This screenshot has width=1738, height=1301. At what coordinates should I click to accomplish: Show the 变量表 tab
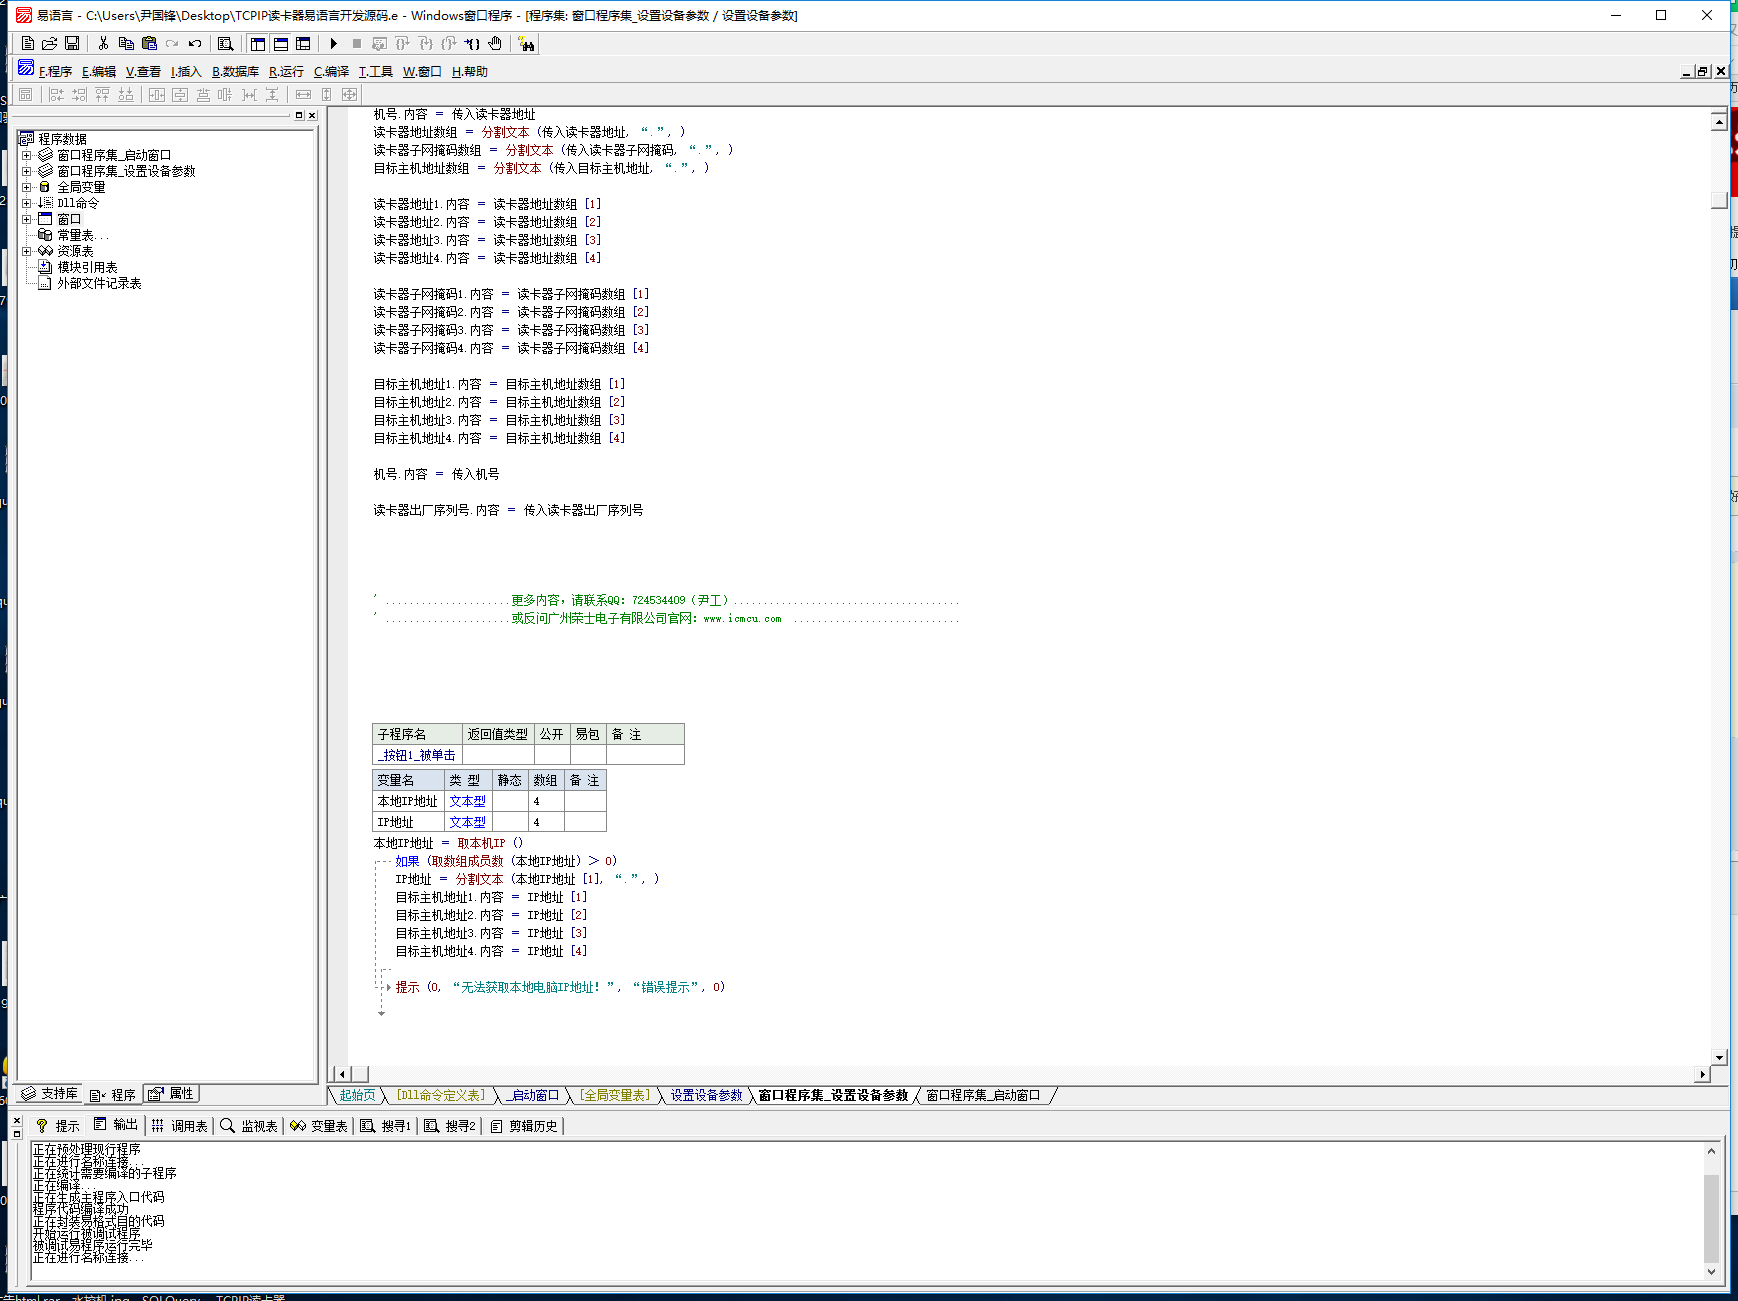click(x=319, y=1126)
